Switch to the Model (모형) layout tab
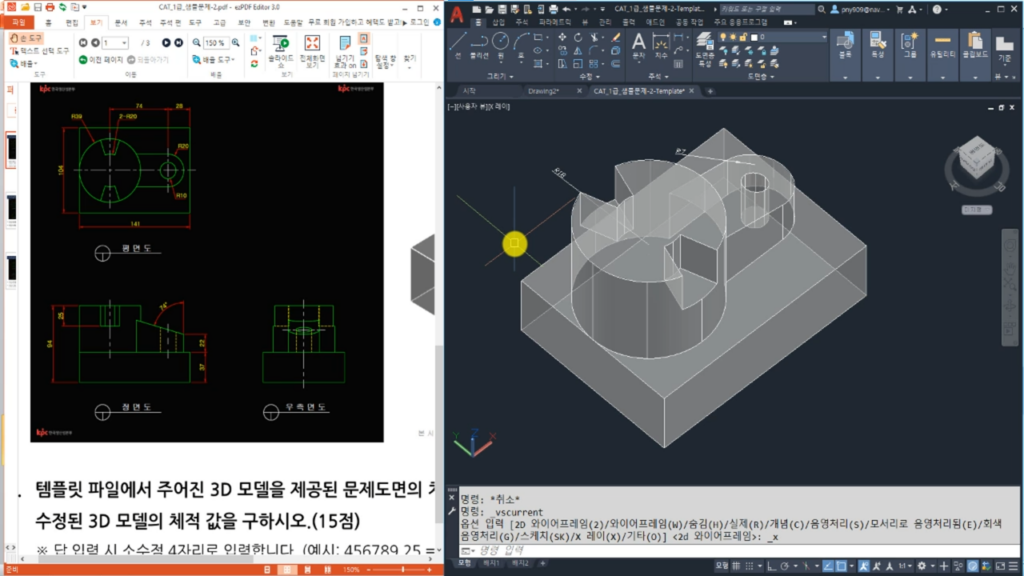The width and height of the screenshot is (1024, 576). pyautogui.click(x=464, y=563)
